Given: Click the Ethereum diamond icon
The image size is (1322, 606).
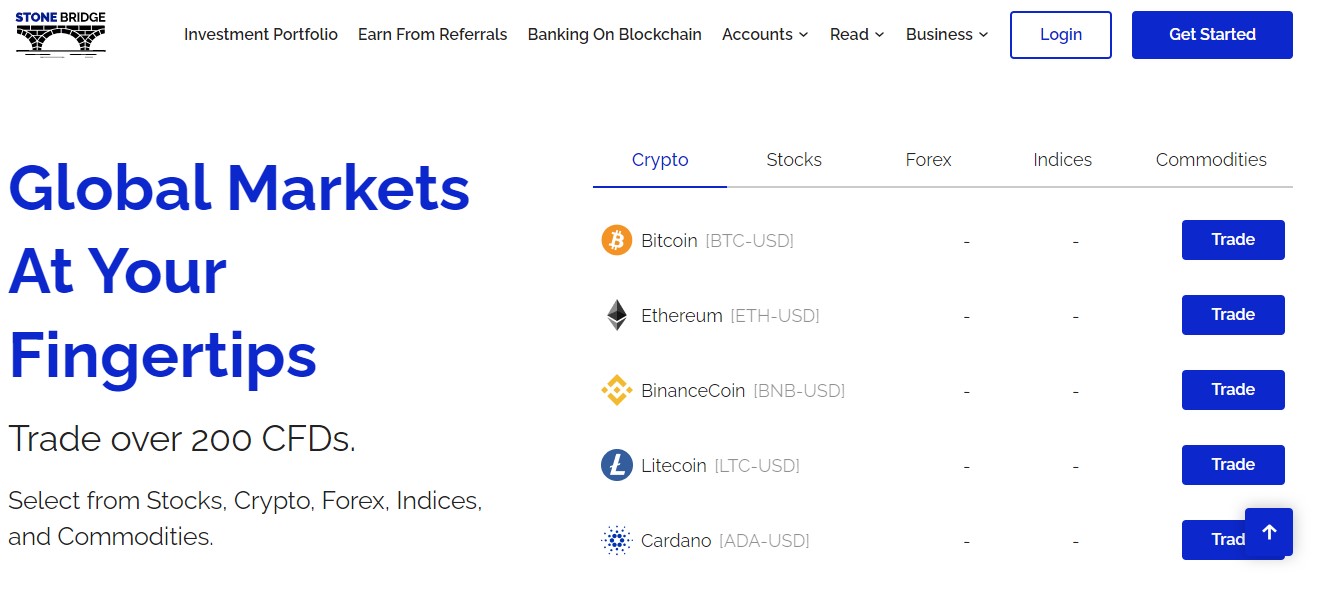Looking at the screenshot, I should coord(617,315).
